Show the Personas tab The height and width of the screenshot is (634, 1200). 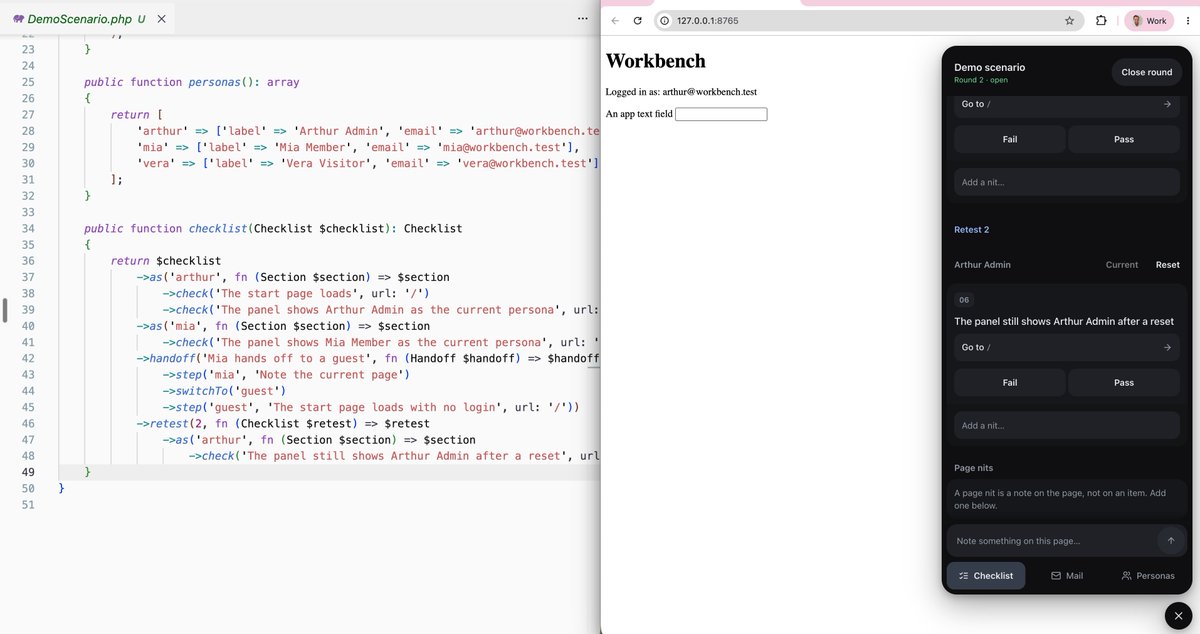1148,575
